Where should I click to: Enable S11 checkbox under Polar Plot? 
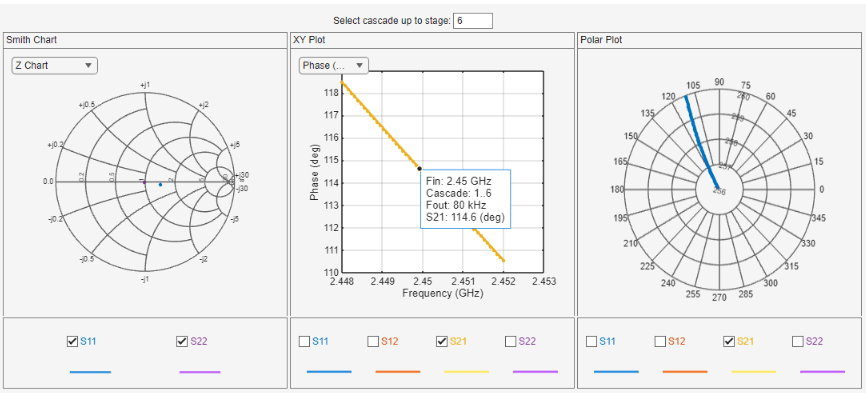coord(591,342)
